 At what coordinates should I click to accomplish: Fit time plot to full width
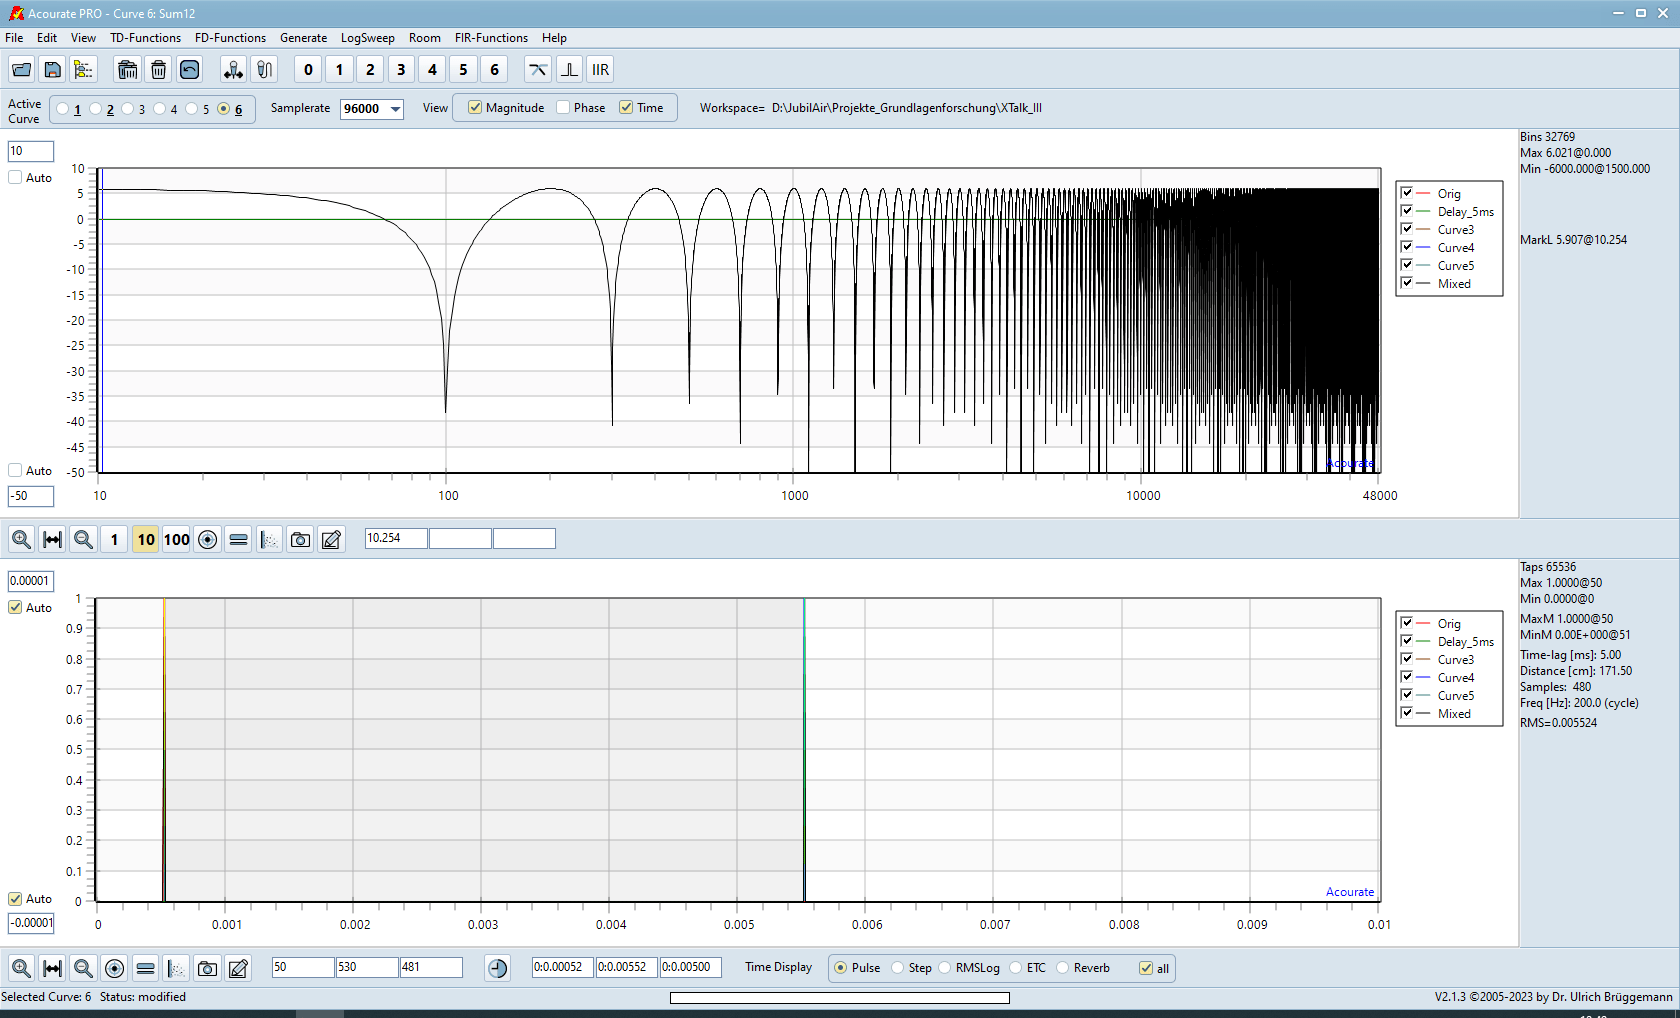click(52, 968)
